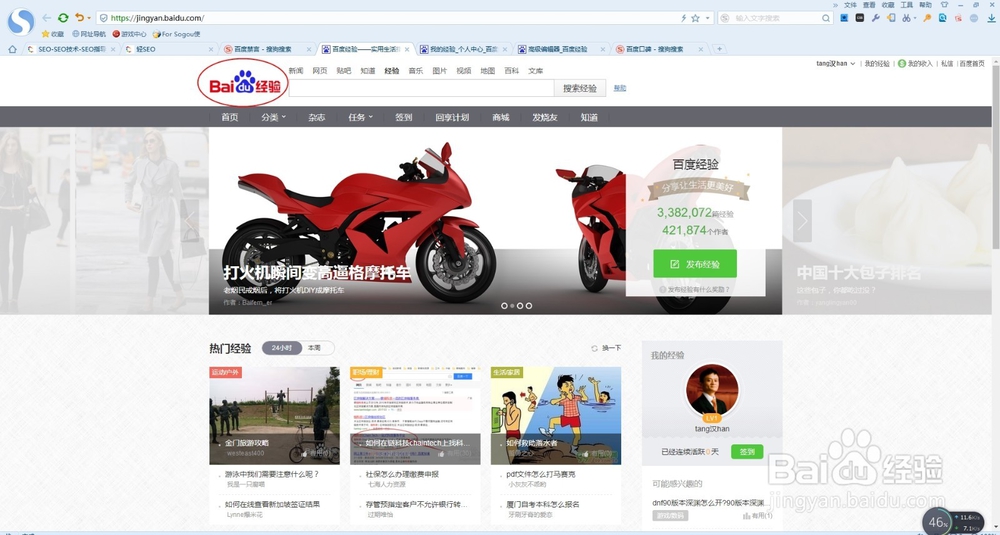
Task: Expand the 任务 navigation dropdown
Action: coord(360,117)
